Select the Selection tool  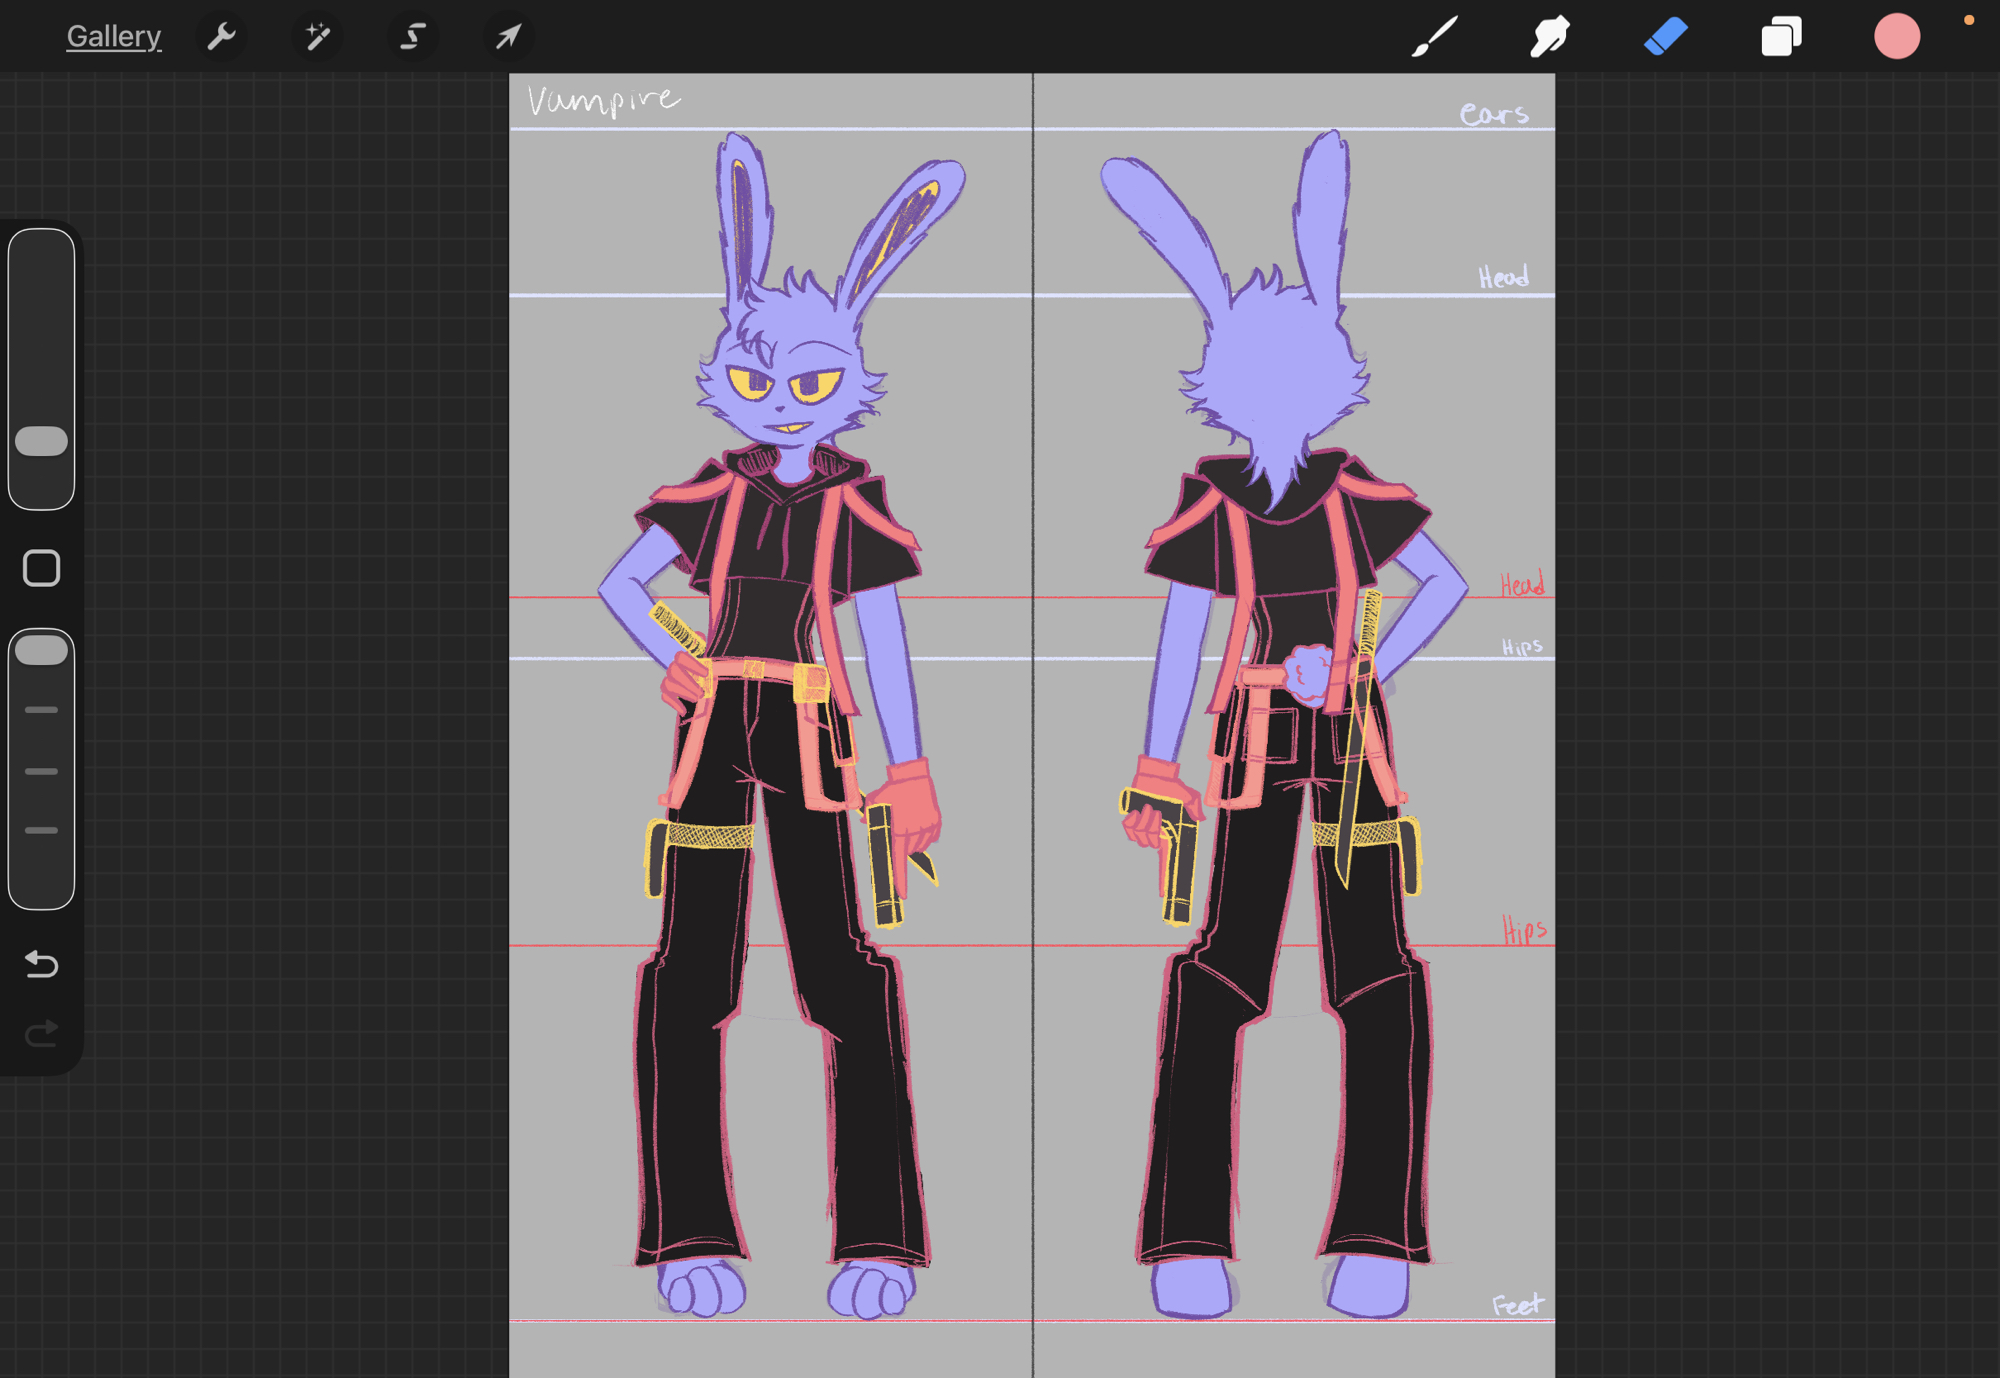(x=412, y=37)
